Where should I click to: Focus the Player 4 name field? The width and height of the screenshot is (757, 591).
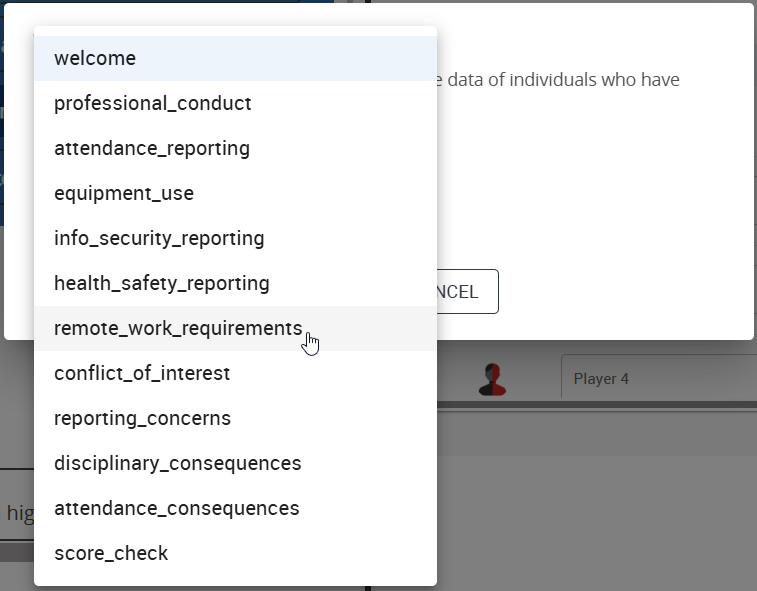(x=657, y=379)
